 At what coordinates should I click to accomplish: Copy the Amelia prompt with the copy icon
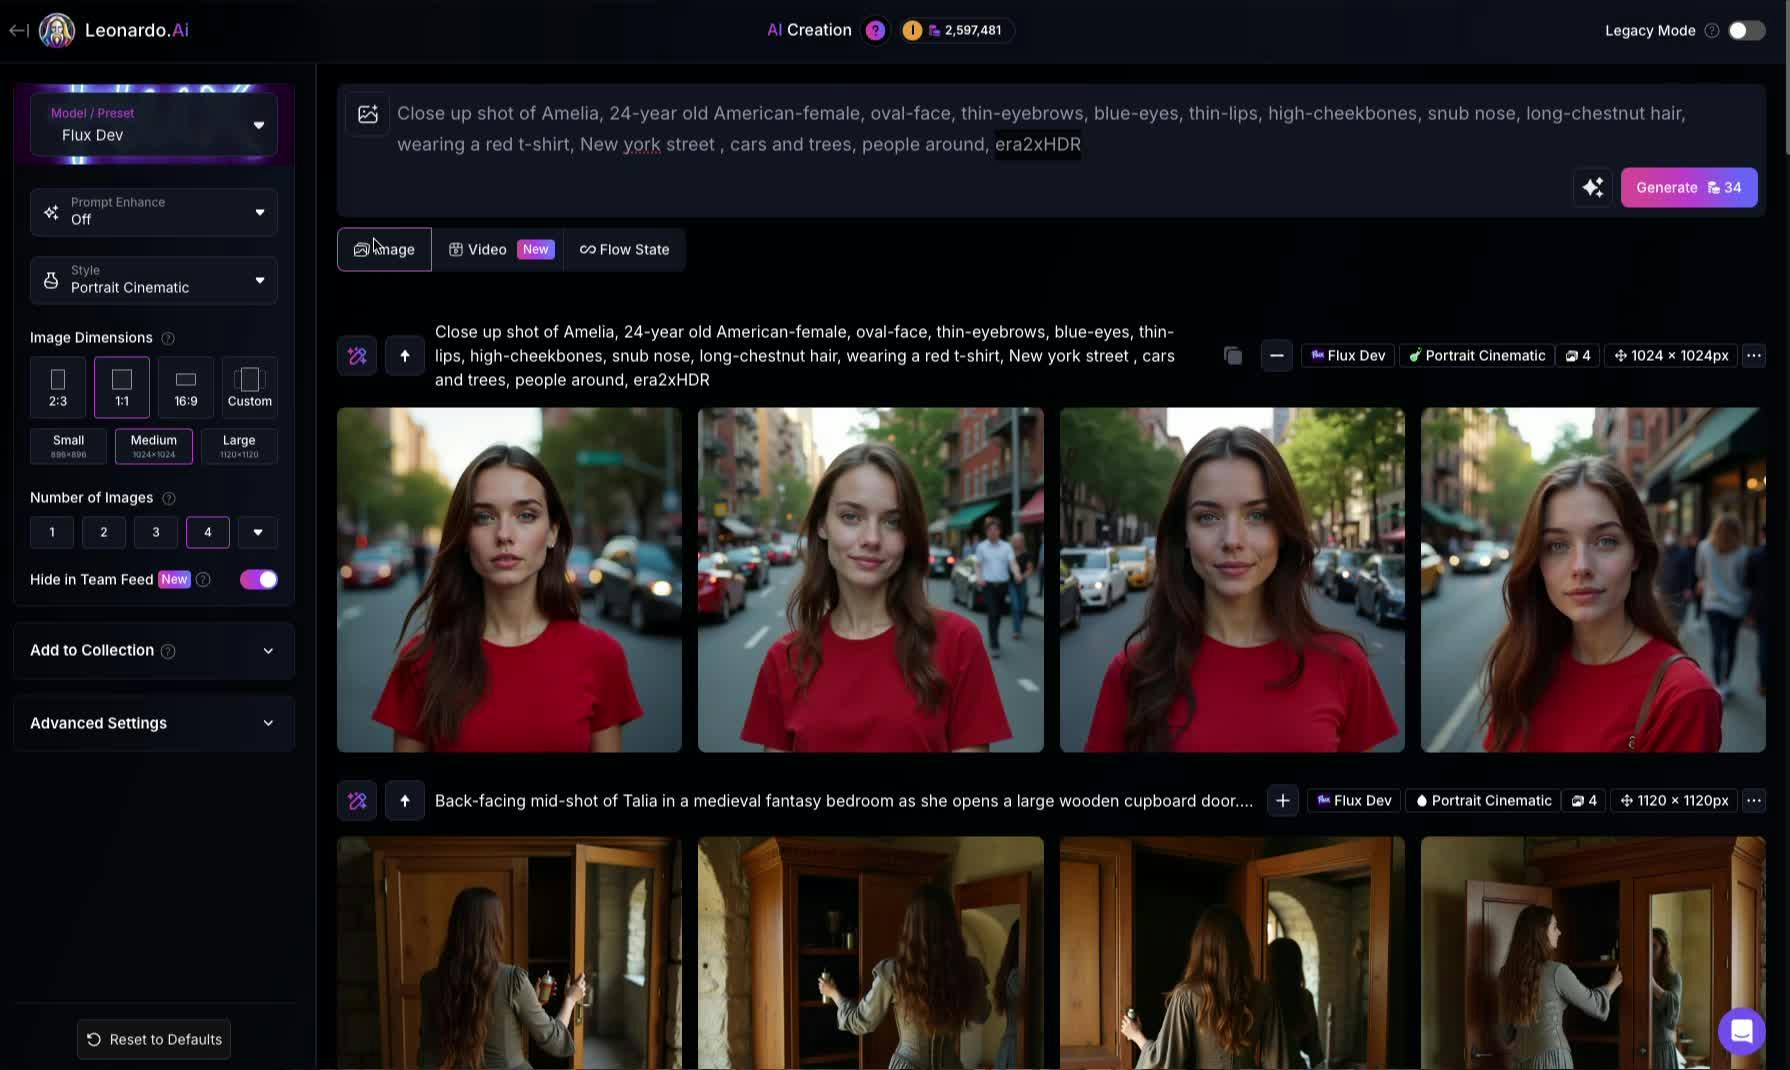click(x=1233, y=356)
